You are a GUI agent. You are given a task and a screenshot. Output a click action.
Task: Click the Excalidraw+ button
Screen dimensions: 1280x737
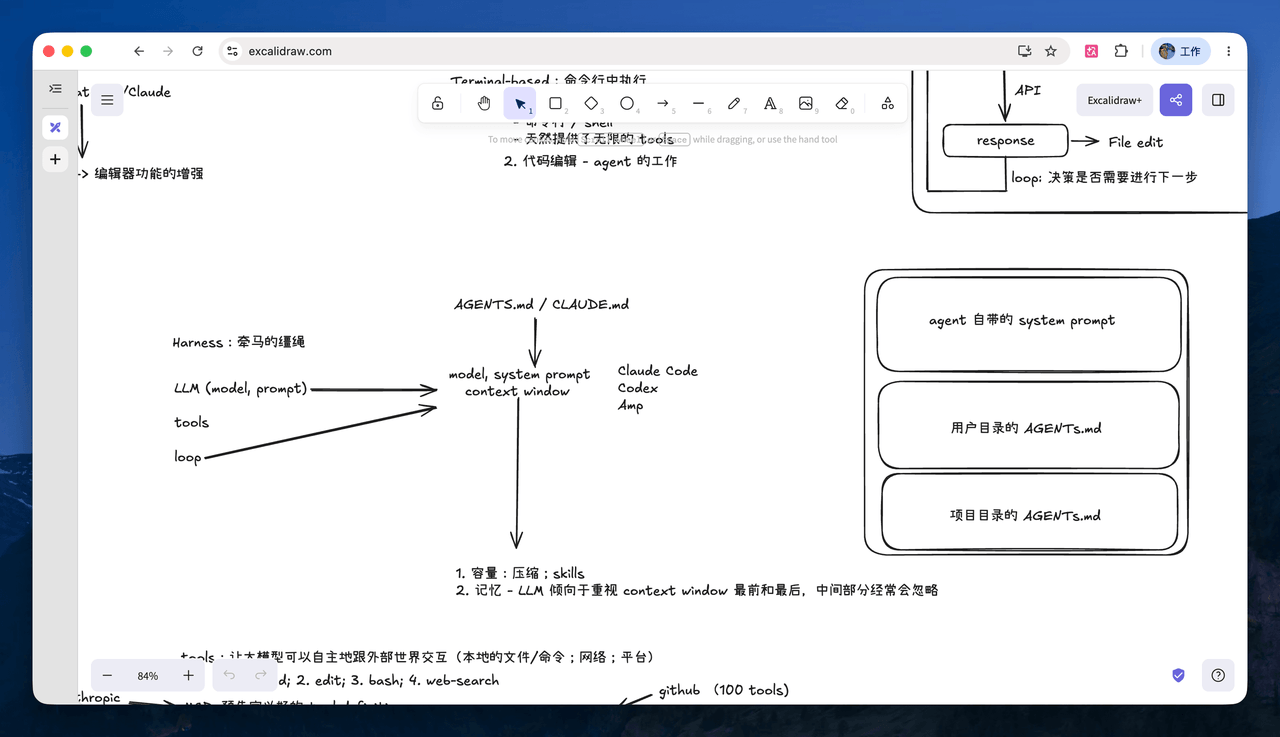pyautogui.click(x=1114, y=100)
